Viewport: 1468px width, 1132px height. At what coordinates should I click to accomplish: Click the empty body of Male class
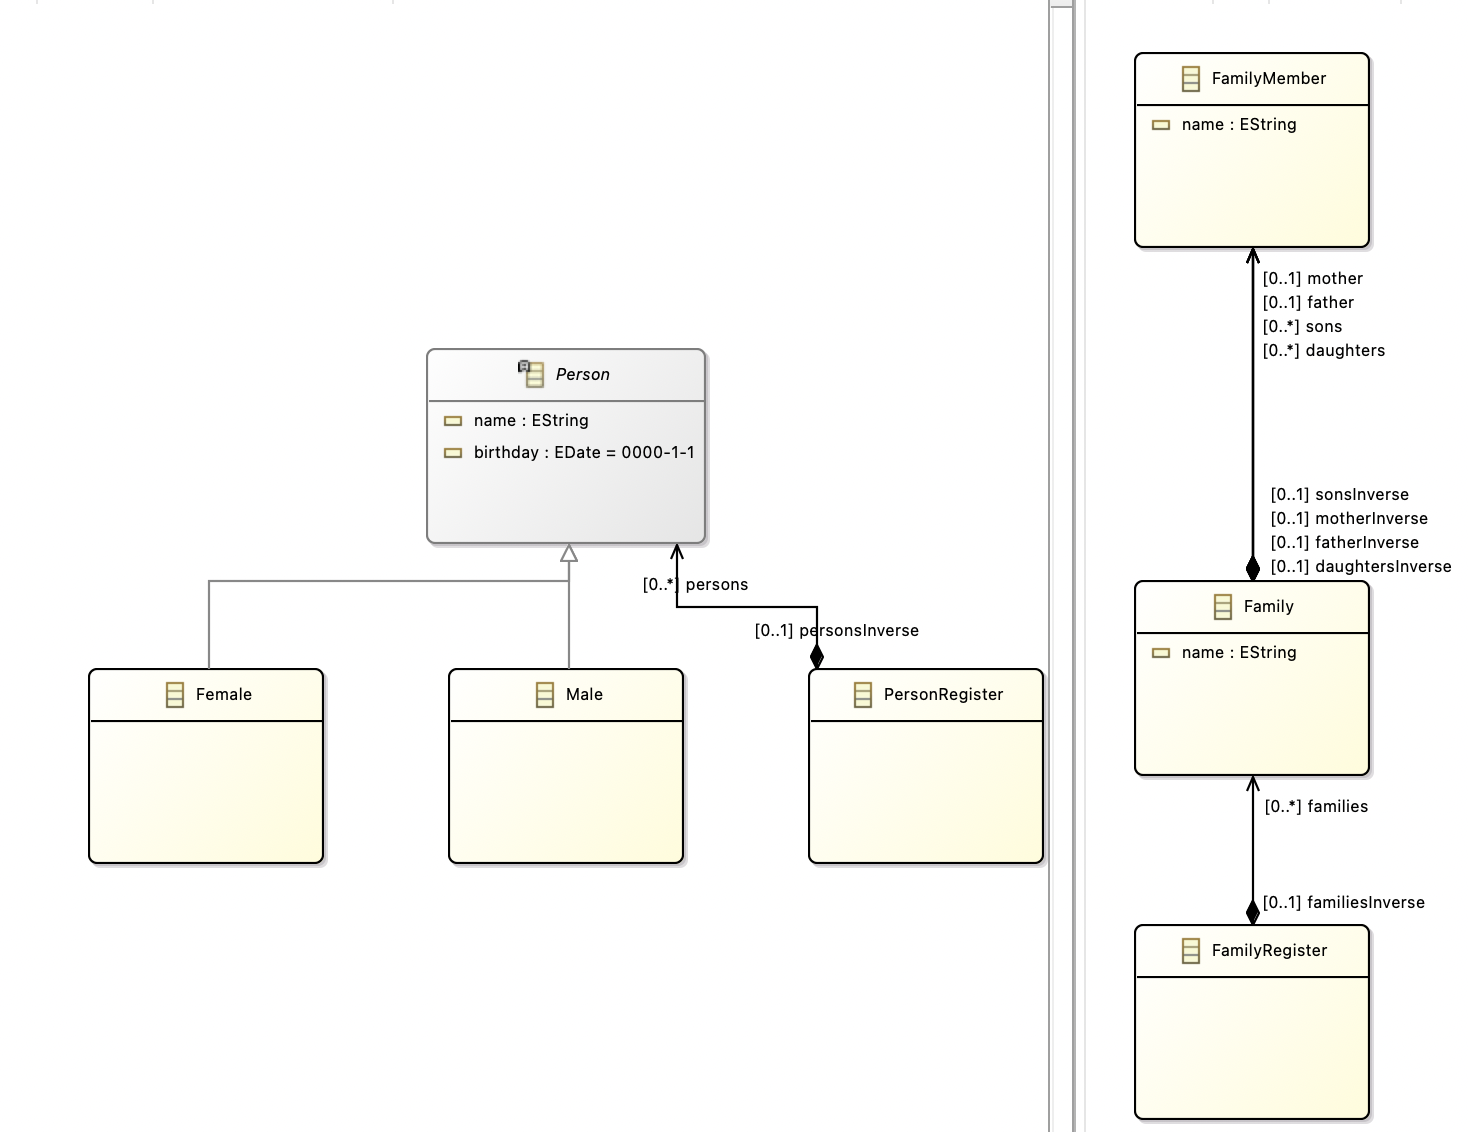click(566, 791)
